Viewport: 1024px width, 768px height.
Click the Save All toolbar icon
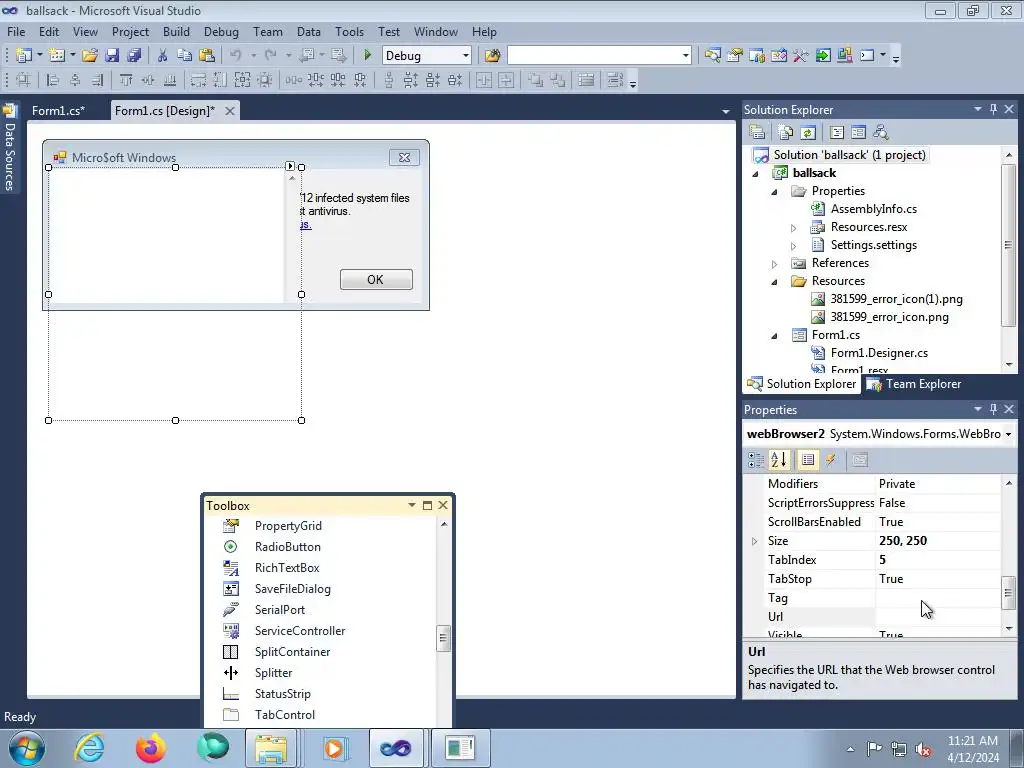point(134,56)
